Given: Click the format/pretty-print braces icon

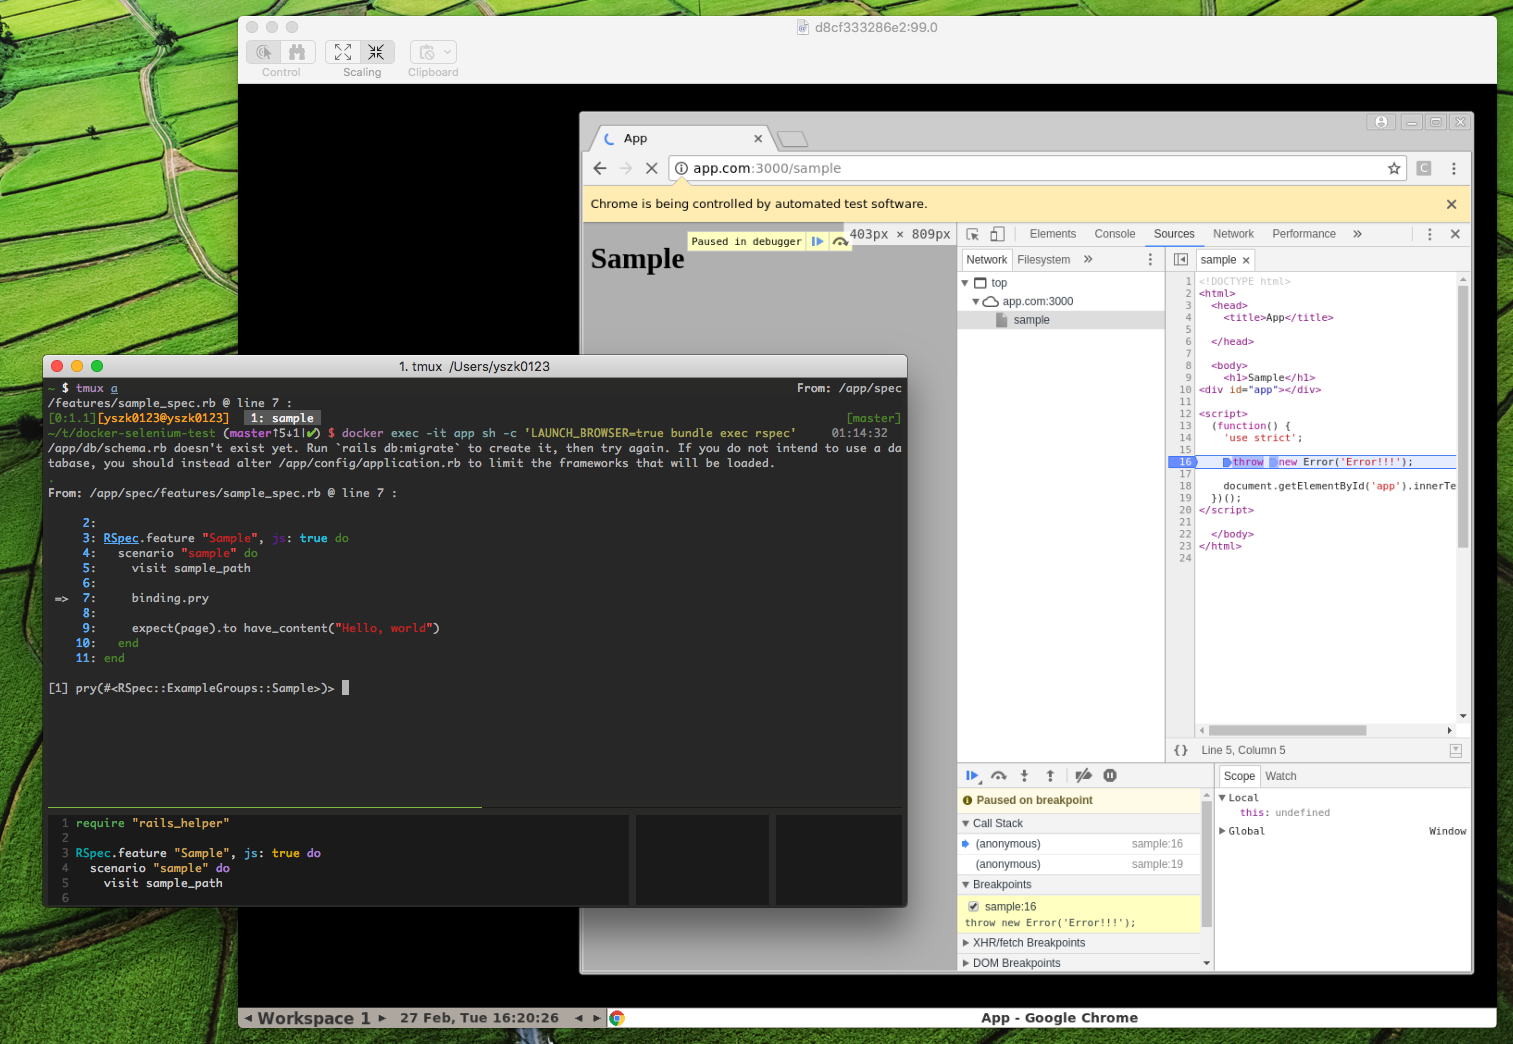Looking at the screenshot, I should pyautogui.click(x=1181, y=749).
